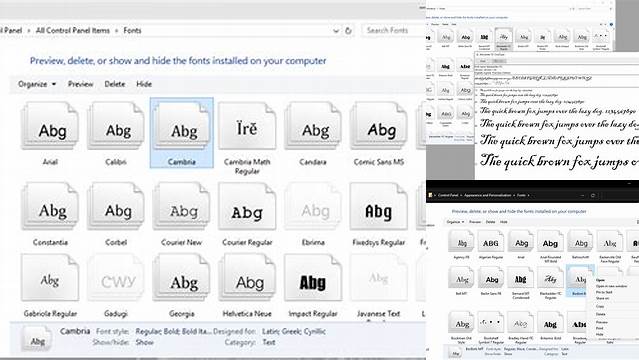The image size is (639, 360).
Task: Click Hide in dark-titled window toolbar
Action: [504, 222]
